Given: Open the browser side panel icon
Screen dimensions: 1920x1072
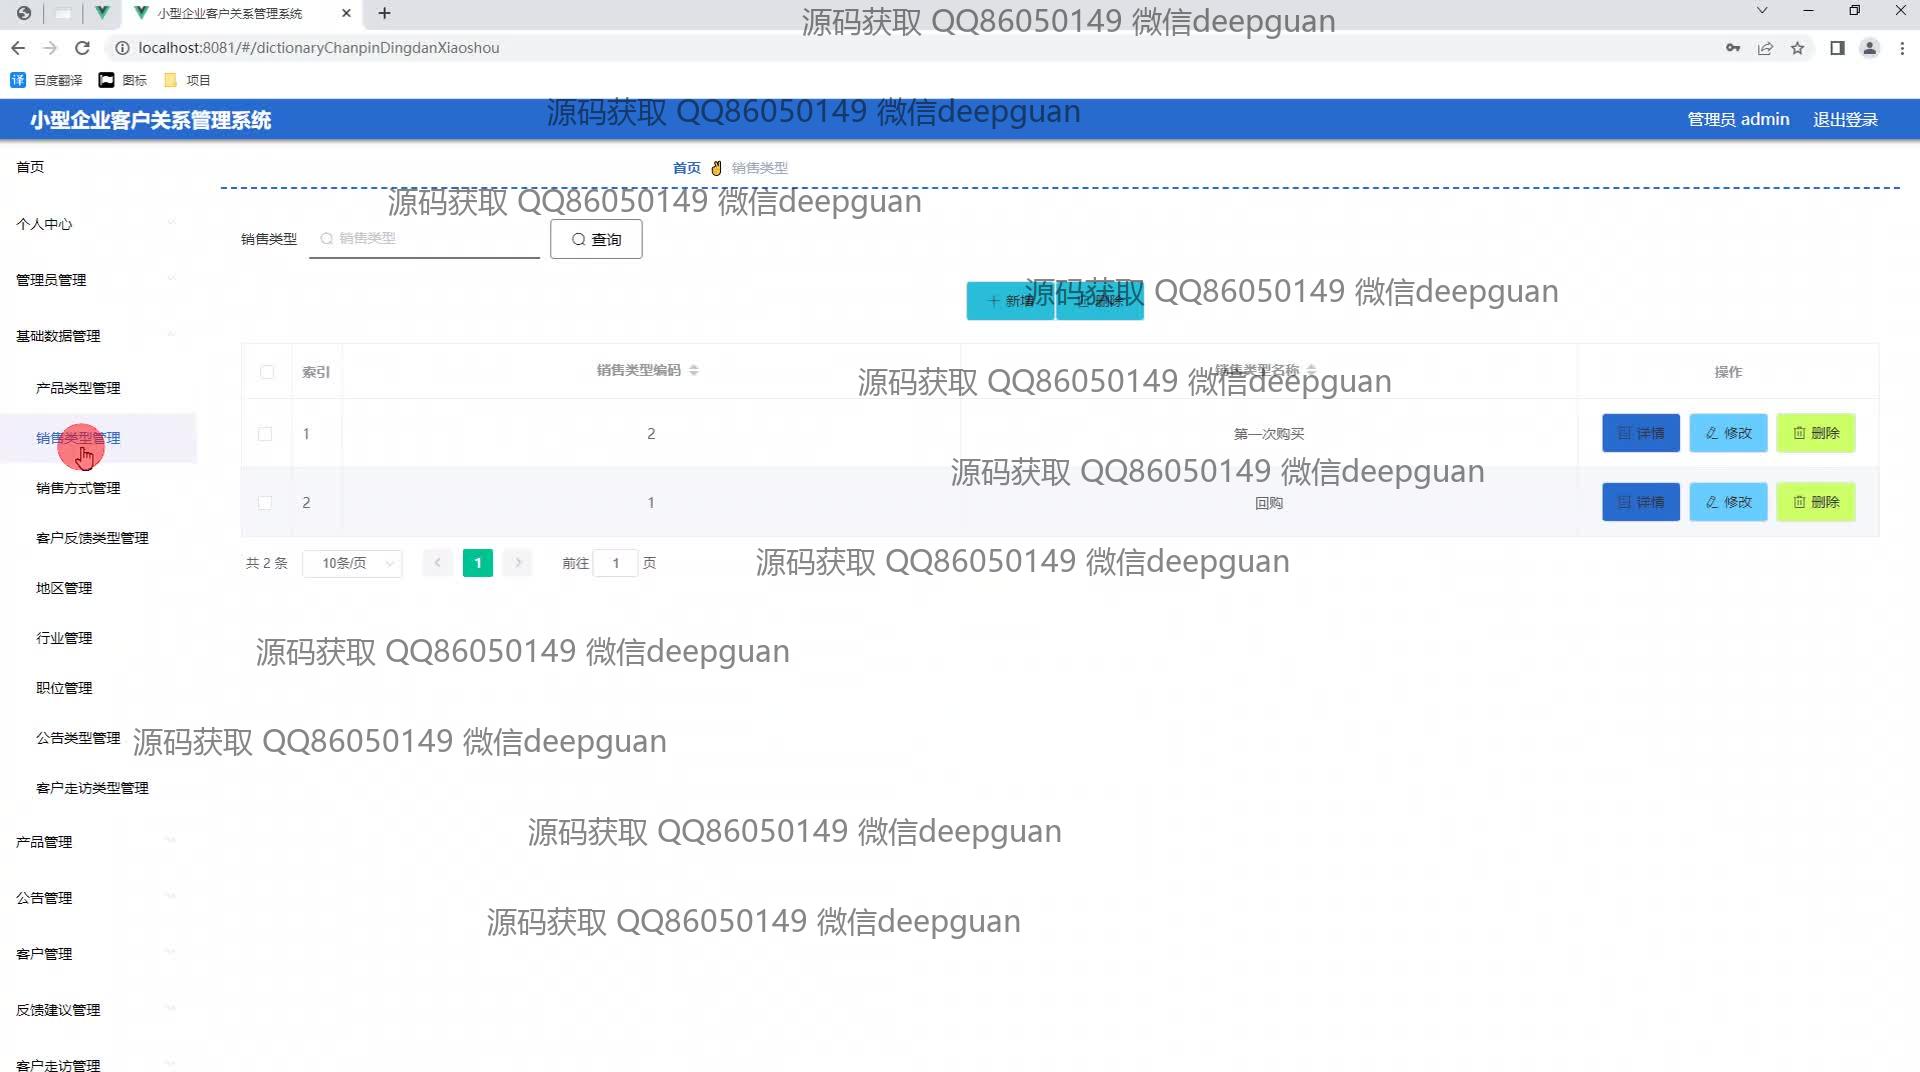Looking at the screenshot, I should 1837,48.
